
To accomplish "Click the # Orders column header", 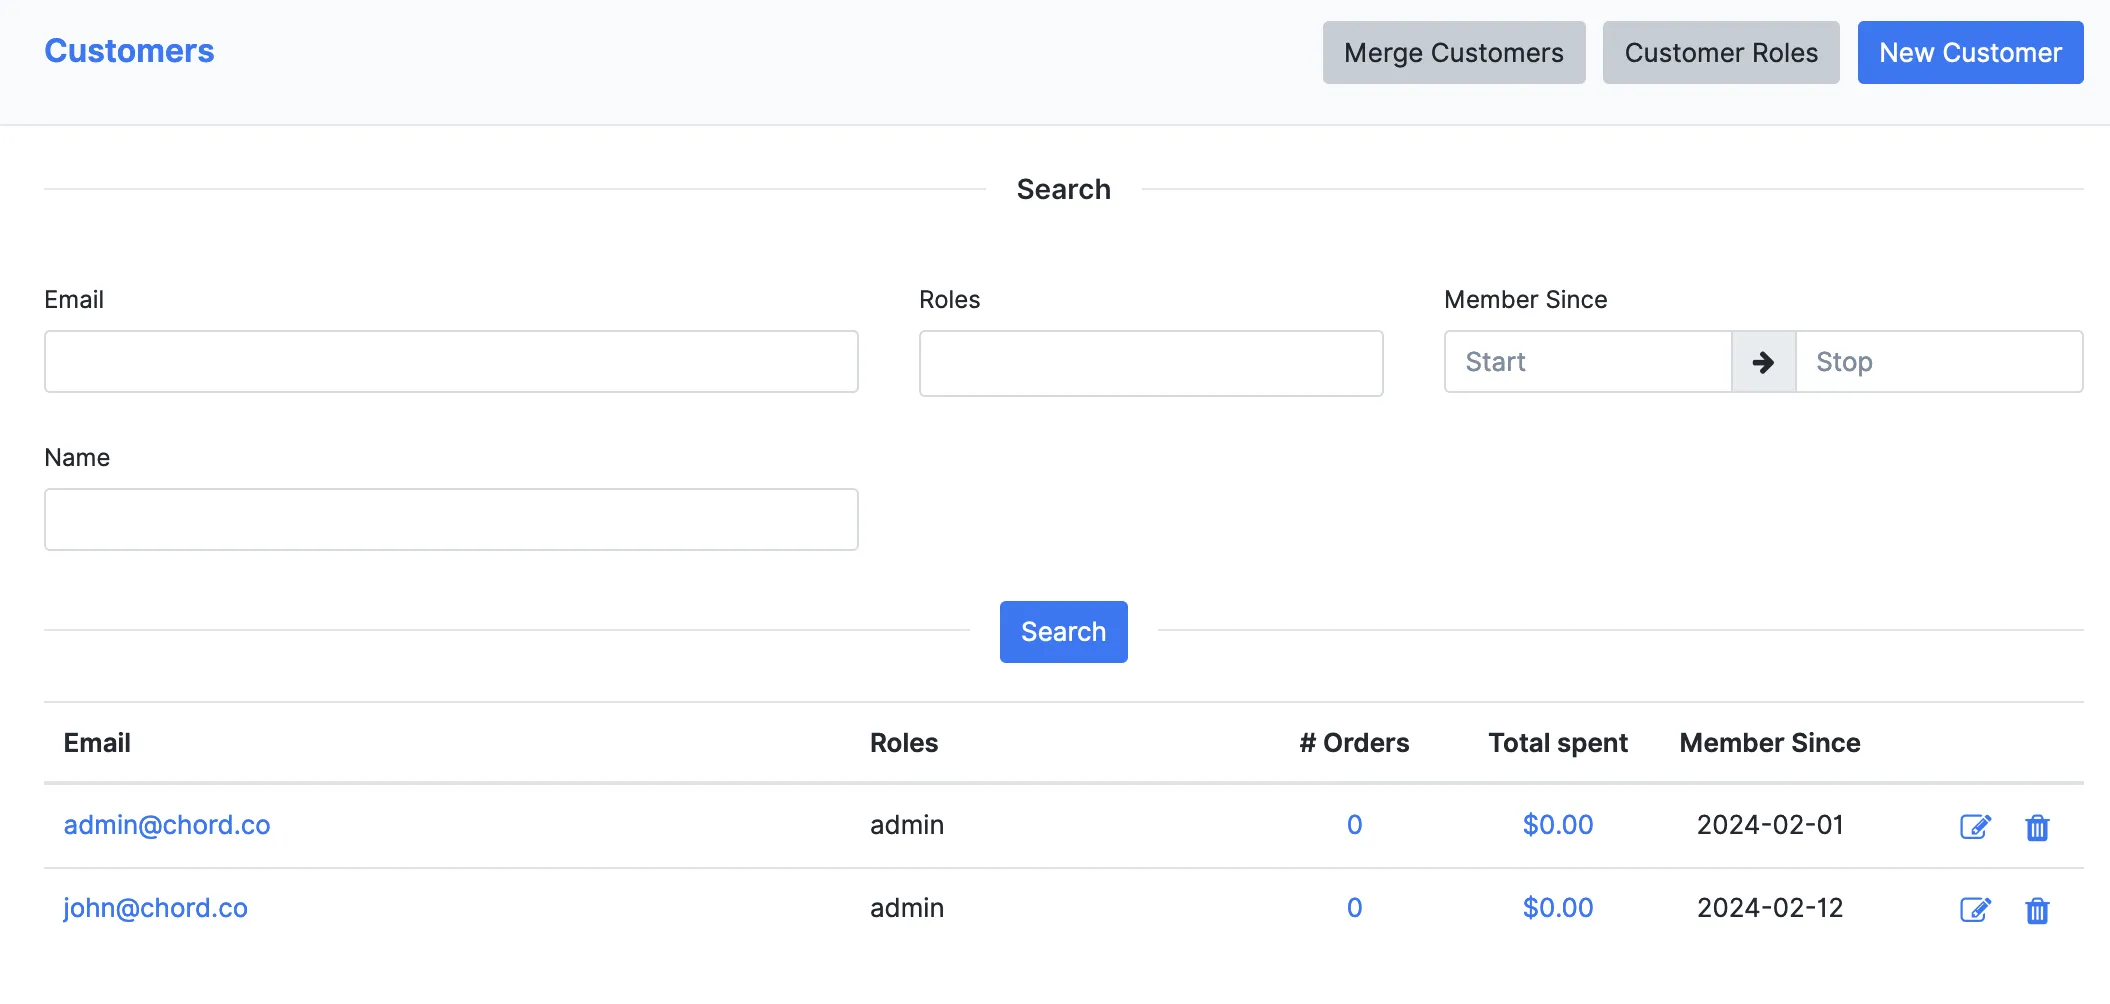I will coord(1354,743).
